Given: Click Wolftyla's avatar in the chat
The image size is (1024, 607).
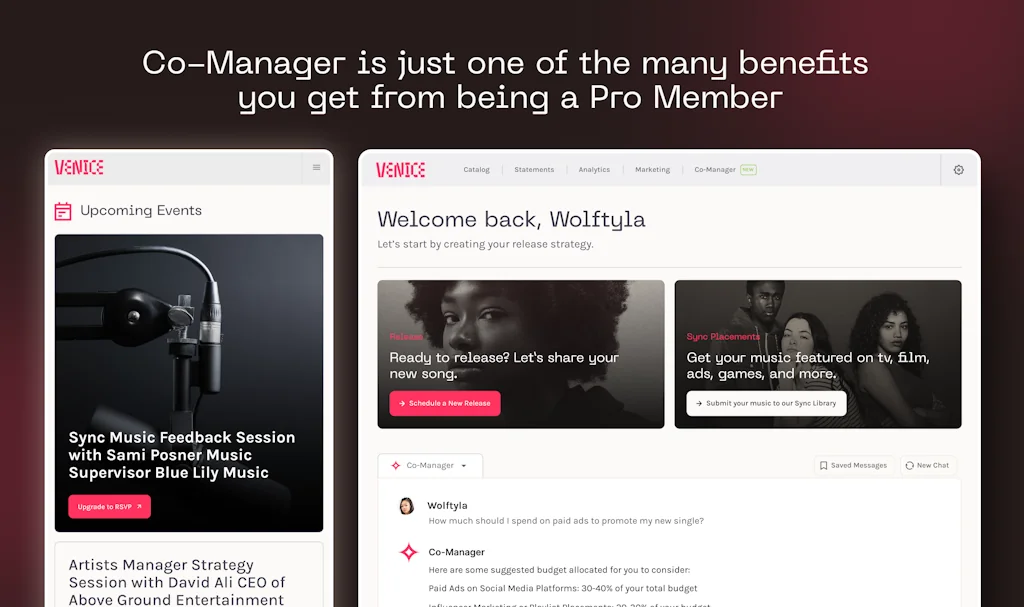Looking at the screenshot, I should click(406, 506).
